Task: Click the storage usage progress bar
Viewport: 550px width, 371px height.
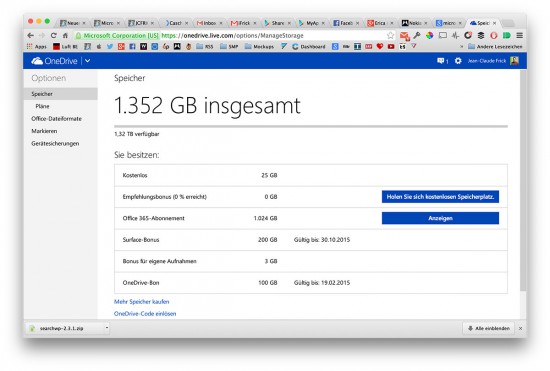Action: tap(311, 126)
